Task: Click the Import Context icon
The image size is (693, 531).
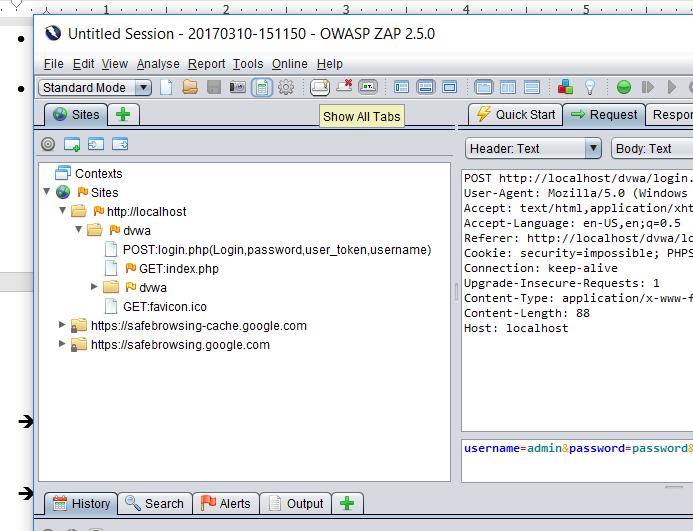Action: 96,144
